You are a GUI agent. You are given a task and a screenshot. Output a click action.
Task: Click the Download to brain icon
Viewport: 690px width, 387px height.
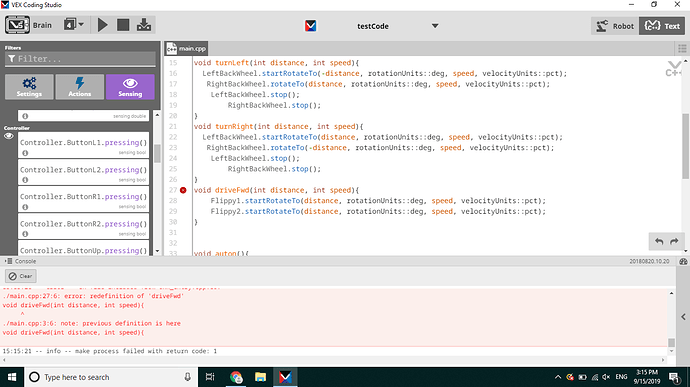point(144,25)
